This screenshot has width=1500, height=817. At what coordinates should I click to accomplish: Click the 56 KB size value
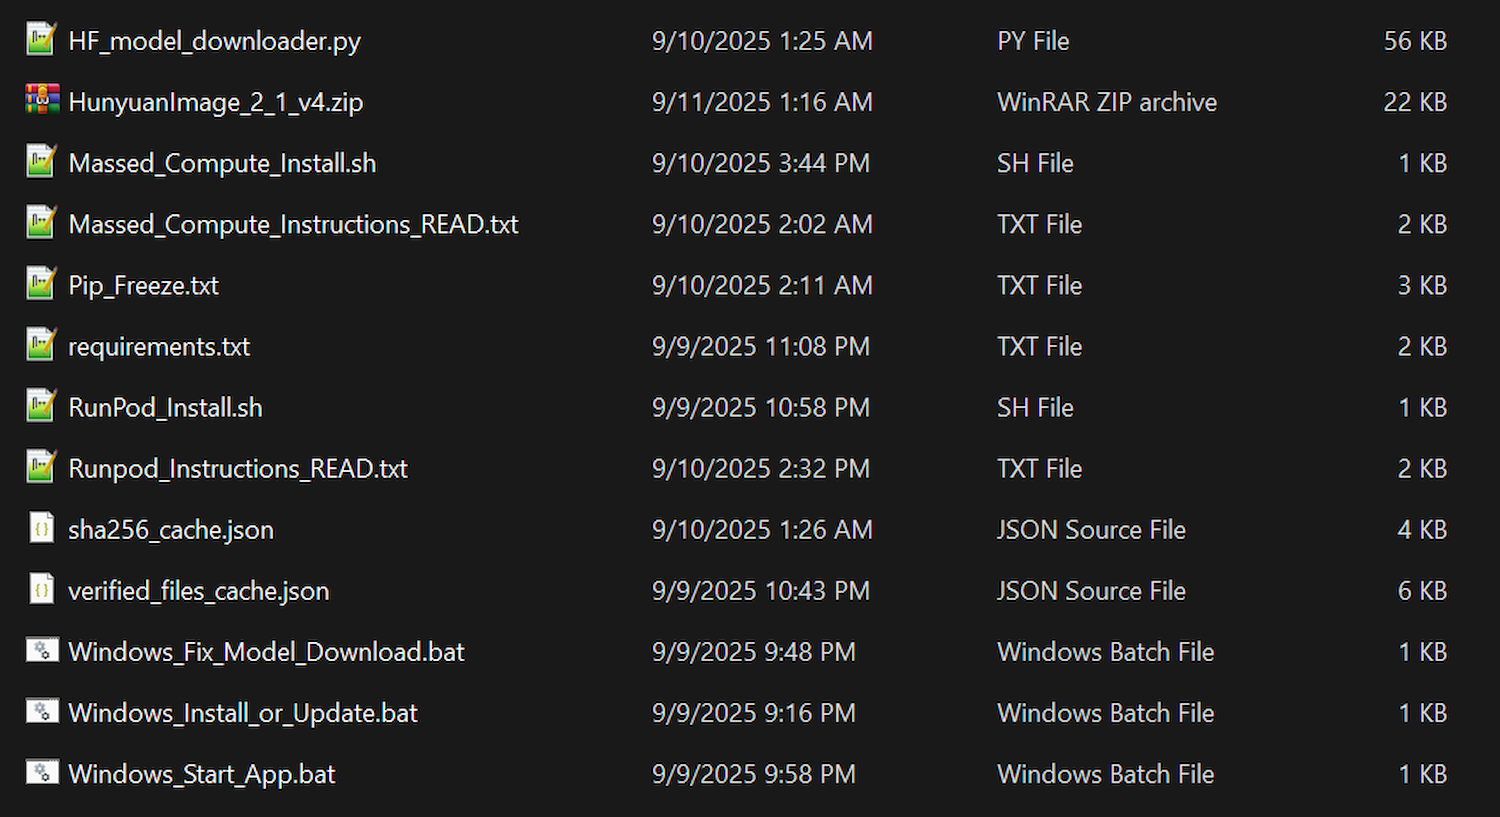[1415, 41]
